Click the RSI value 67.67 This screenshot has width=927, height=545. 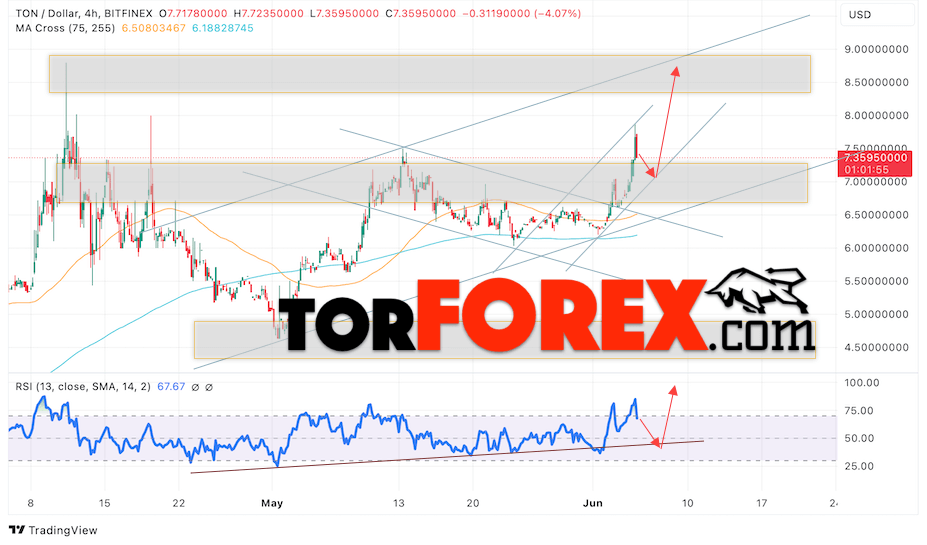[171, 387]
